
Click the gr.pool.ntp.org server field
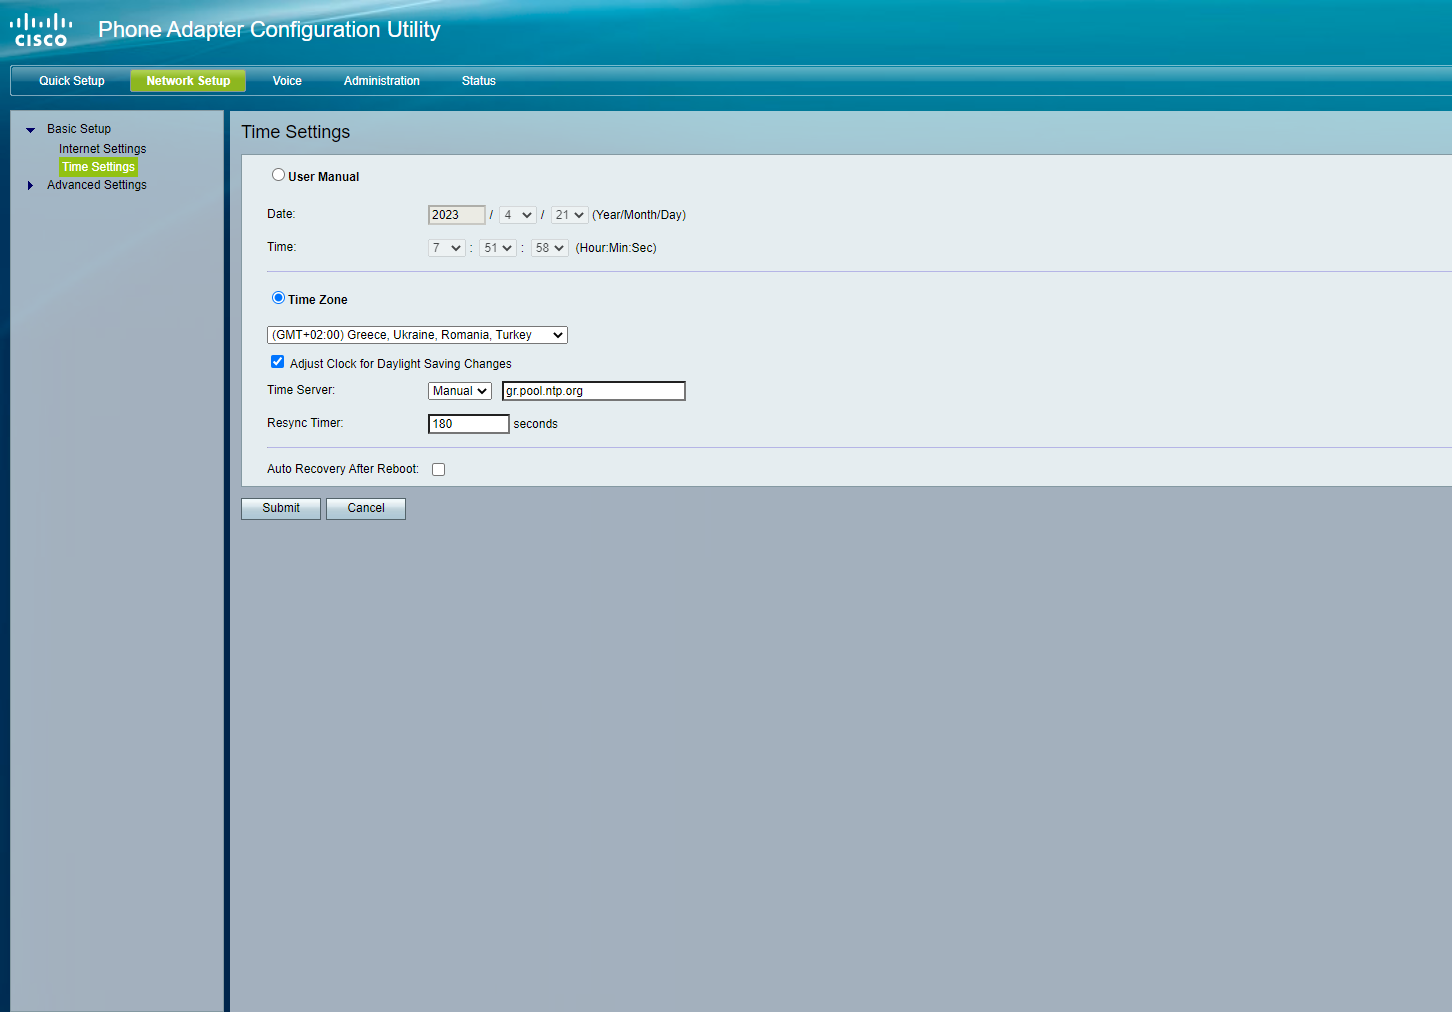[594, 391]
